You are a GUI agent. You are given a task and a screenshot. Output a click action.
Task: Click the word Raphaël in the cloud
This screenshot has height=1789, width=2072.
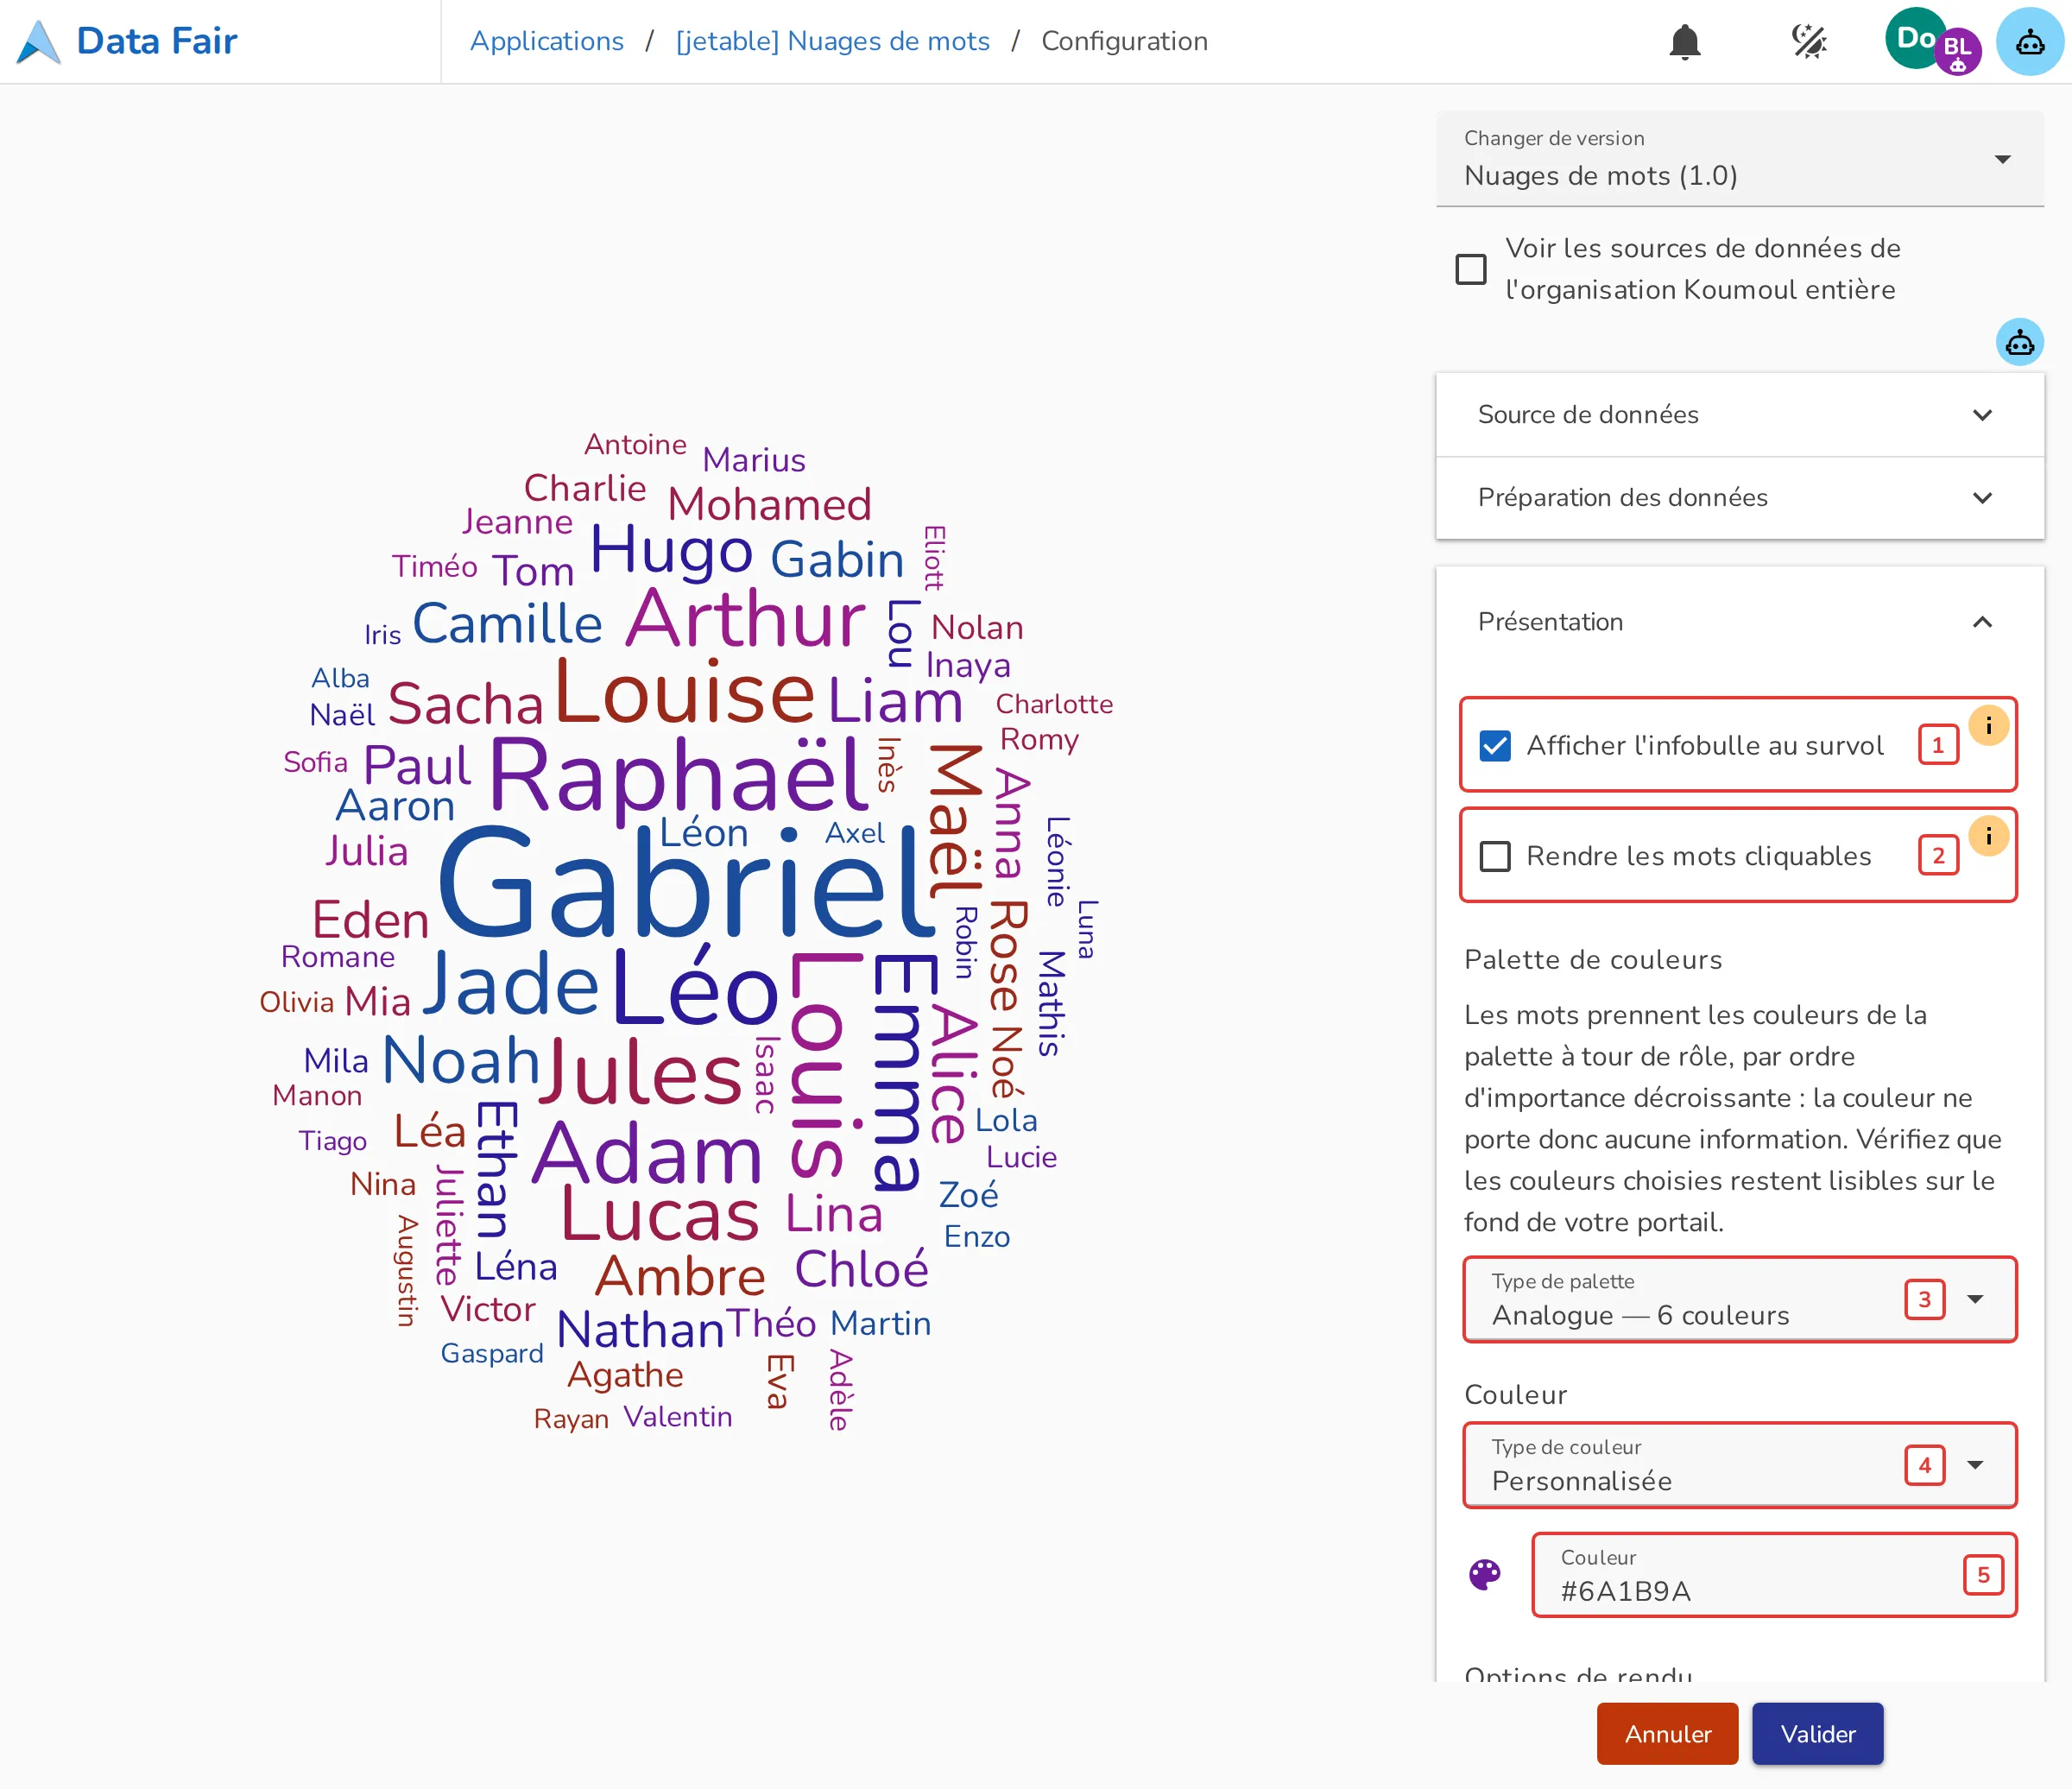pyautogui.click(x=680, y=779)
